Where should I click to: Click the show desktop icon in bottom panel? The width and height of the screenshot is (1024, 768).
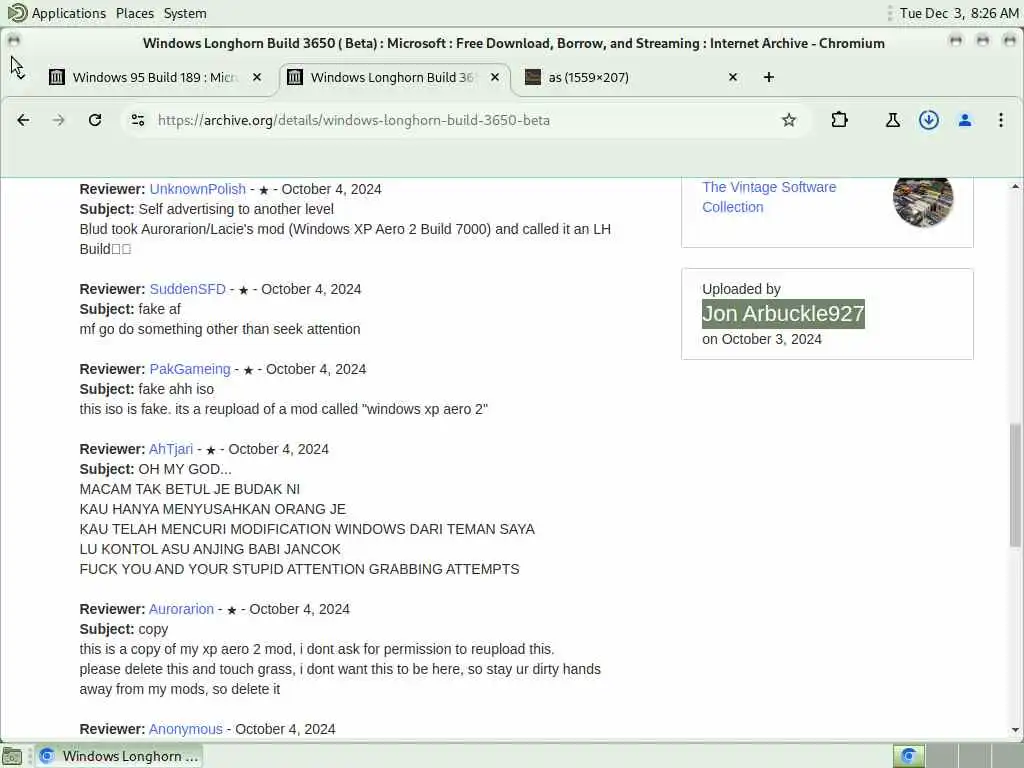[x=12, y=756]
